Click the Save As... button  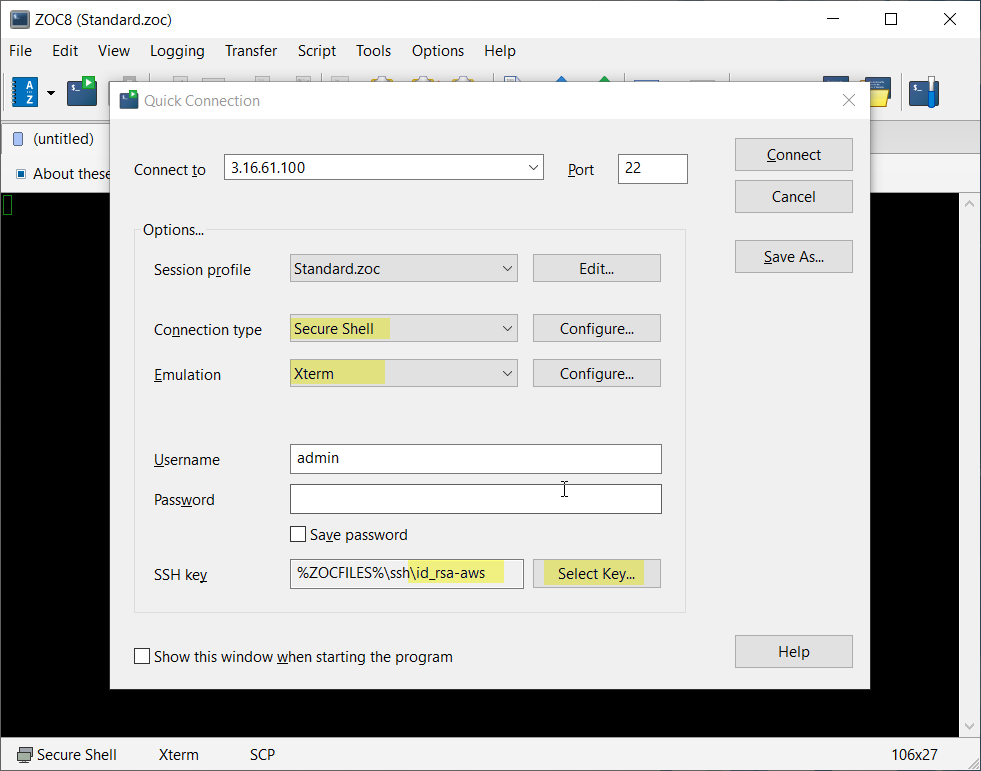click(x=793, y=257)
